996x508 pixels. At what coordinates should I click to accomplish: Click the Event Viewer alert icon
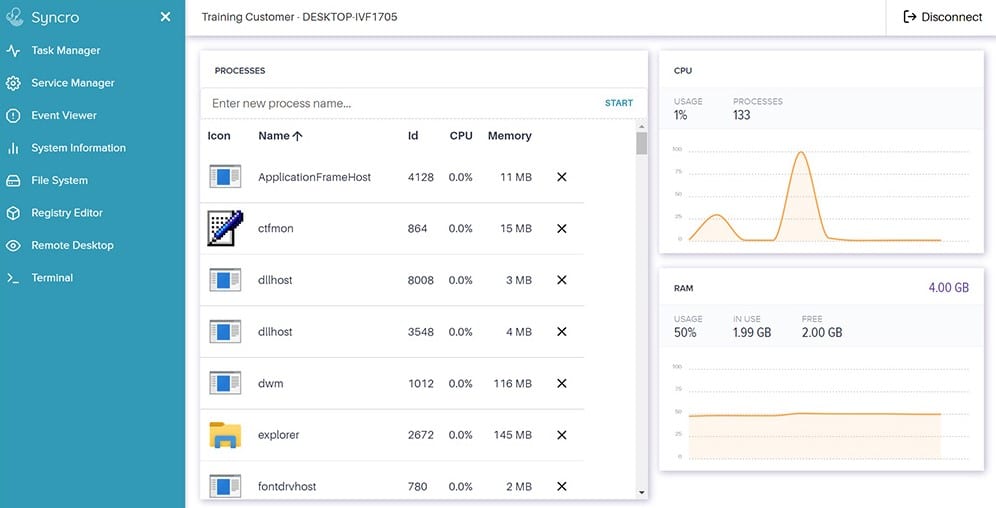click(x=13, y=116)
